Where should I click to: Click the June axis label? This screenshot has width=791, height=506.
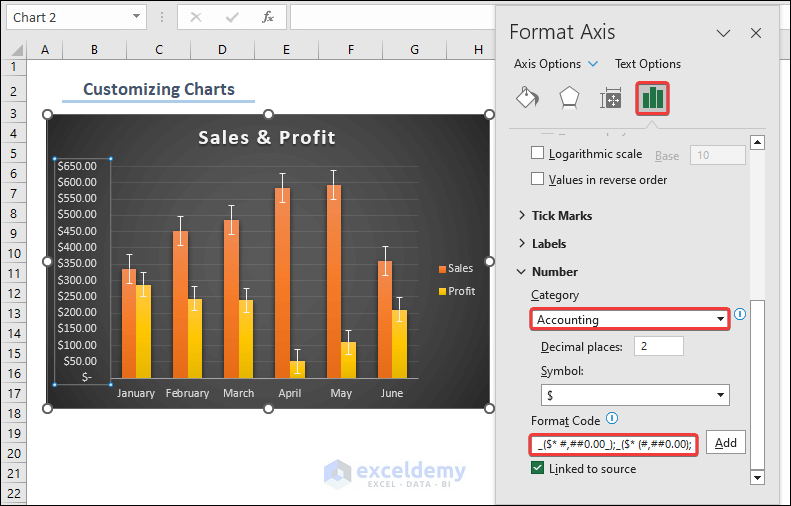[392, 393]
